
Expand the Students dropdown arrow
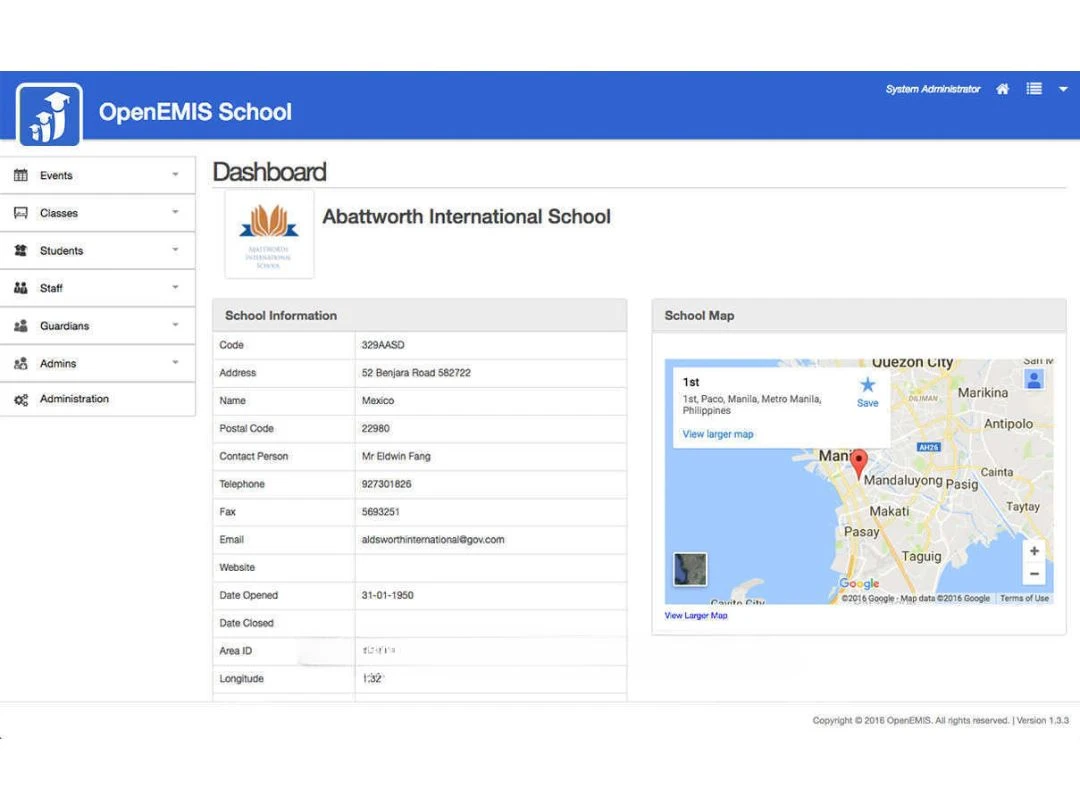pyautogui.click(x=175, y=249)
